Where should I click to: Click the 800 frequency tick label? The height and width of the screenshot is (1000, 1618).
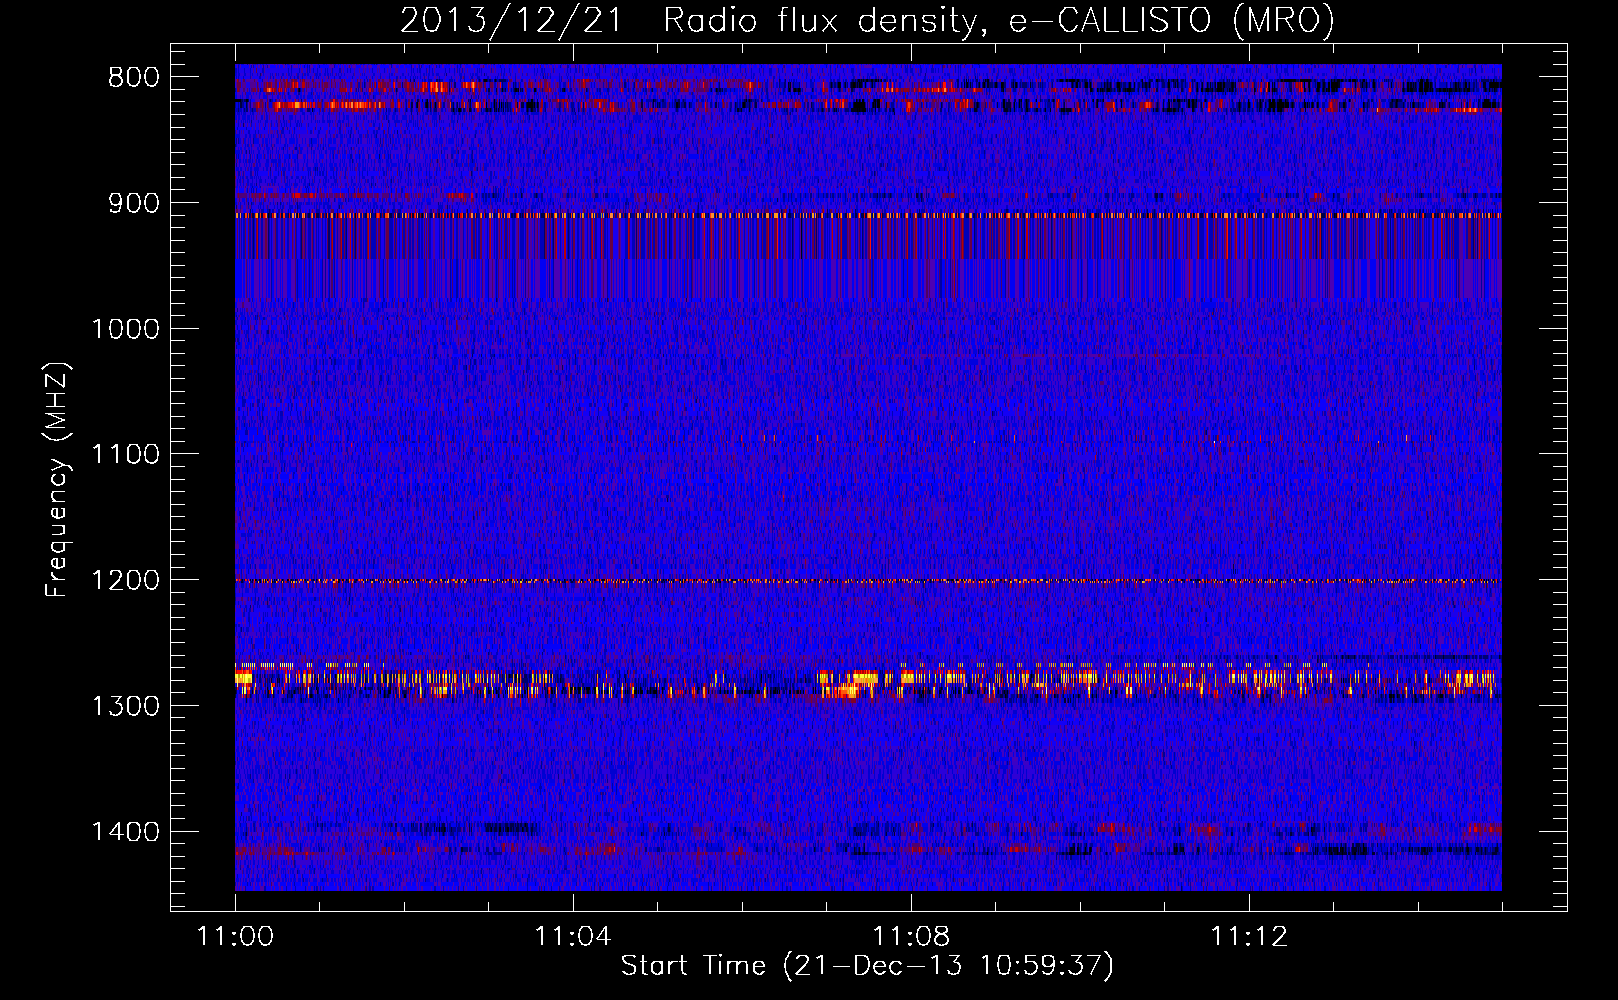pyautogui.click(x=134, y=78)
